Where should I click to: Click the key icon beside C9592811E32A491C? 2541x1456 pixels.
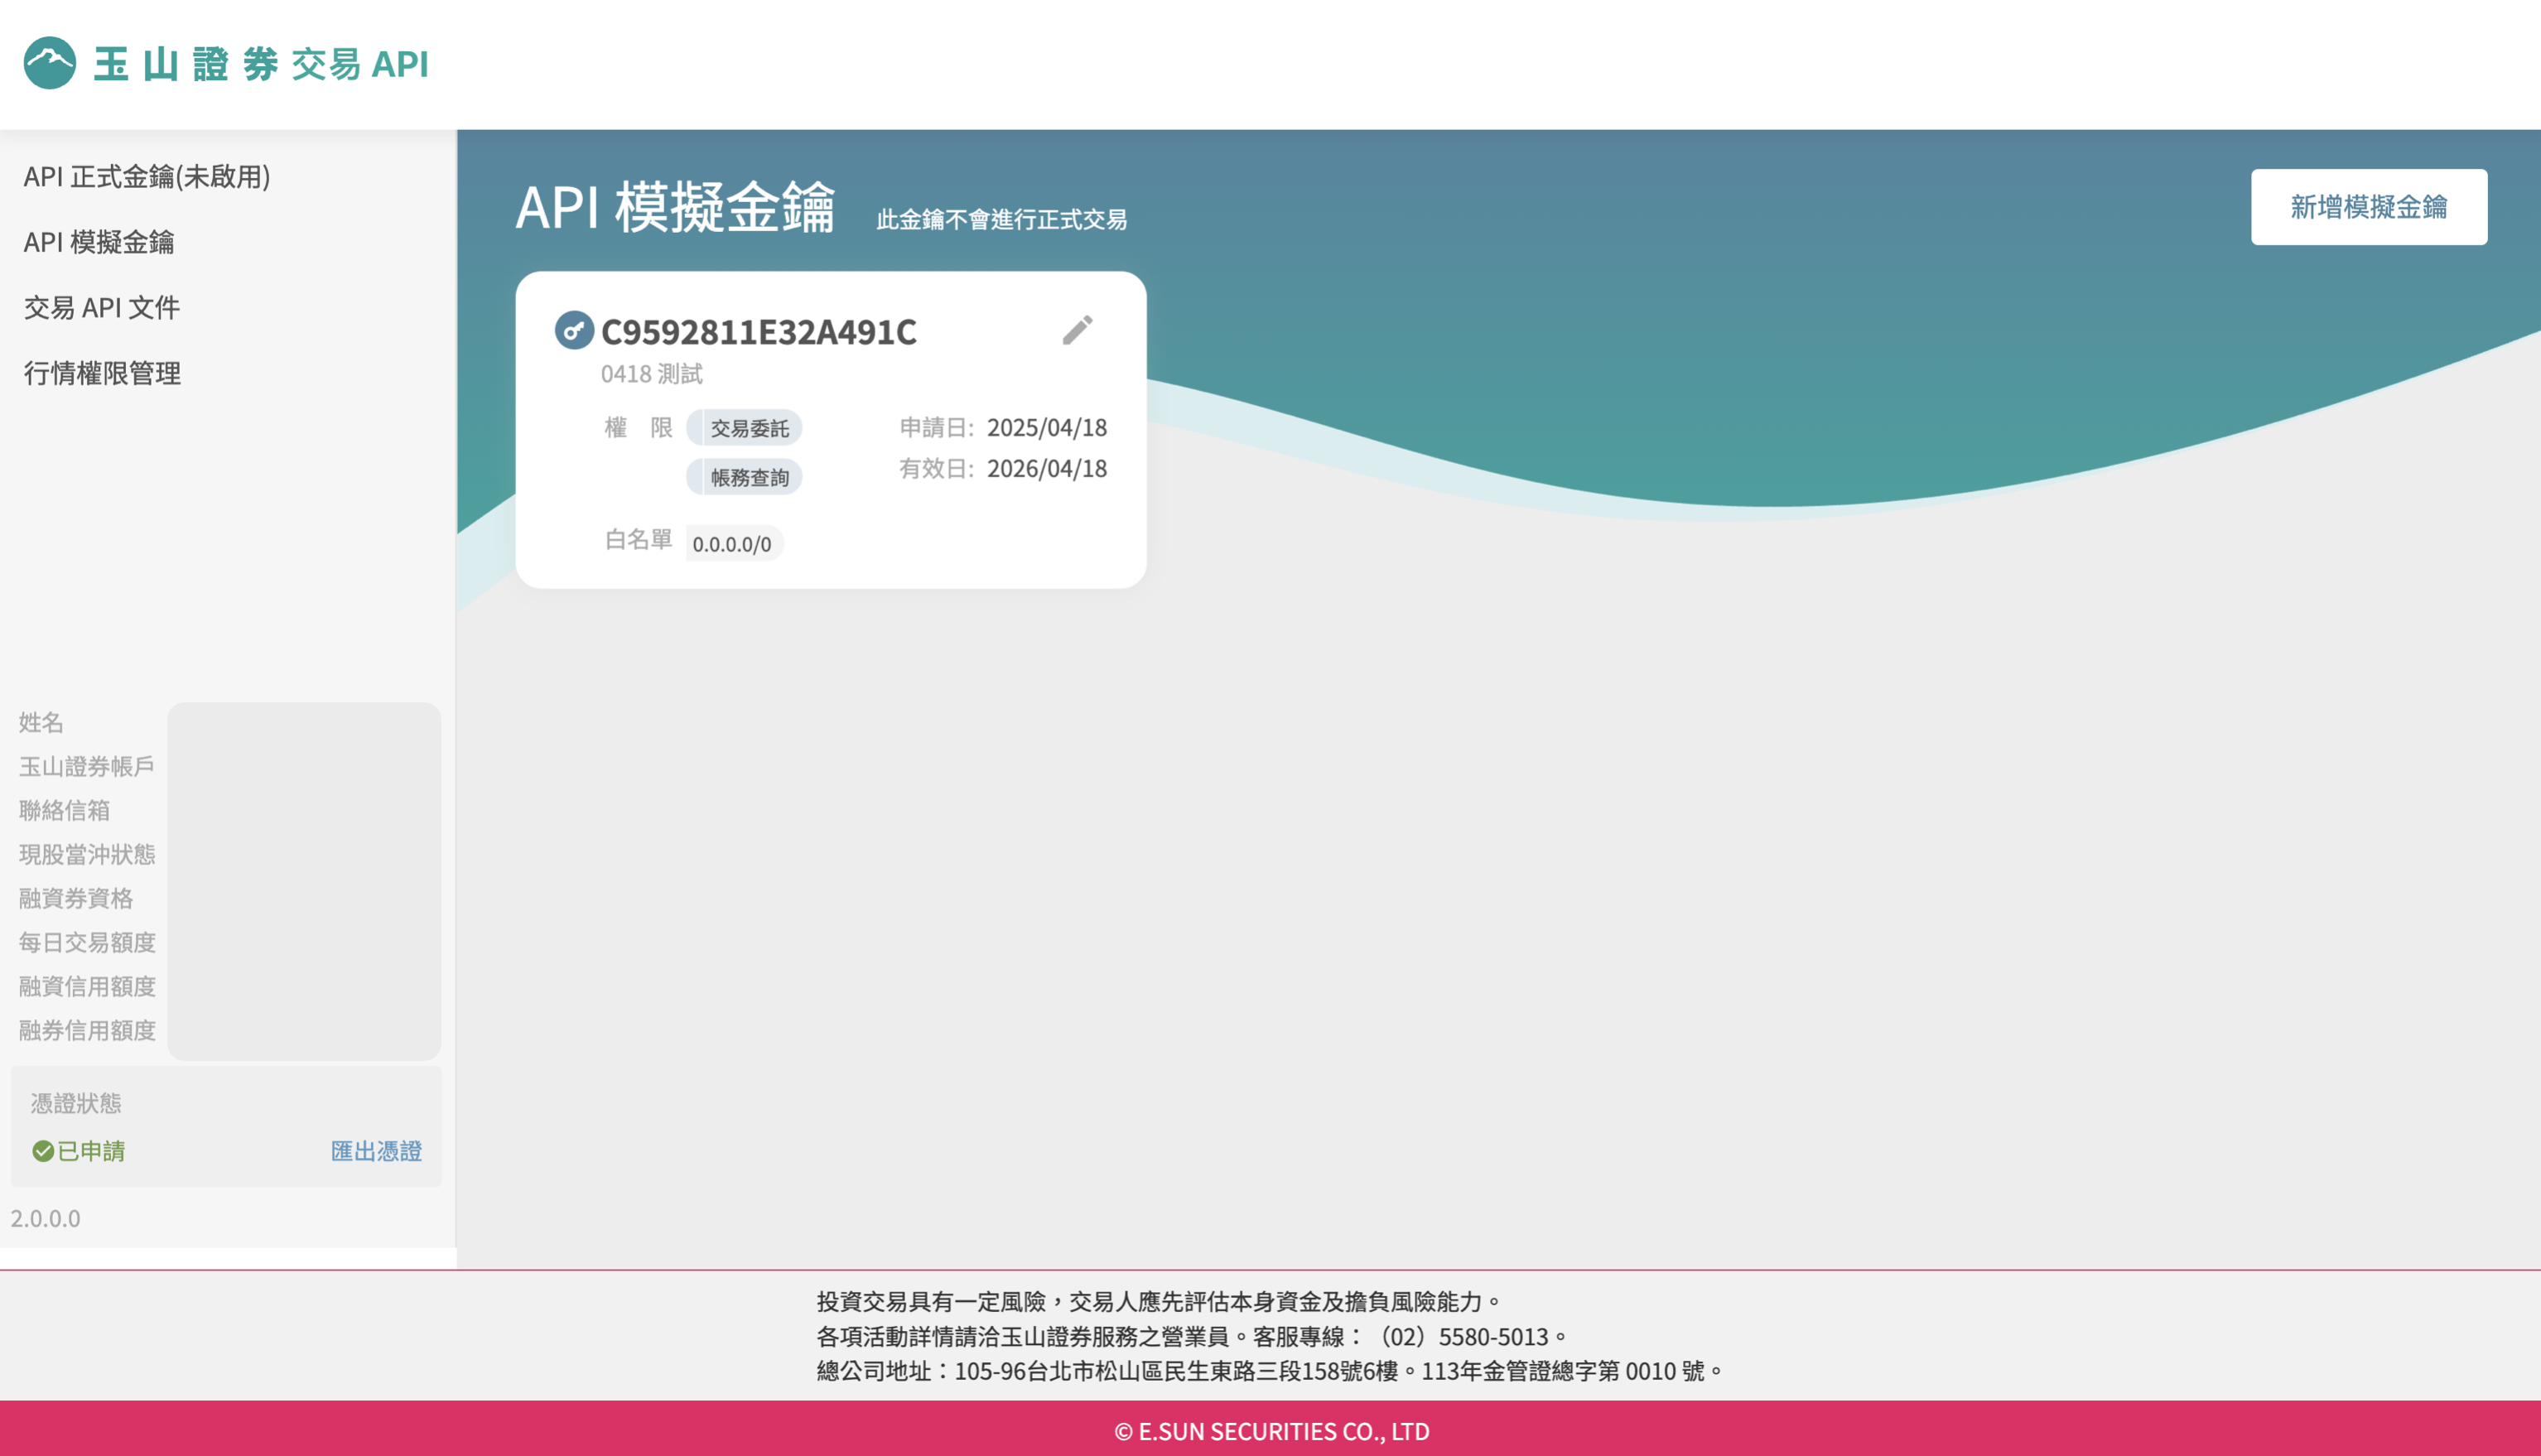coord(574,330)
